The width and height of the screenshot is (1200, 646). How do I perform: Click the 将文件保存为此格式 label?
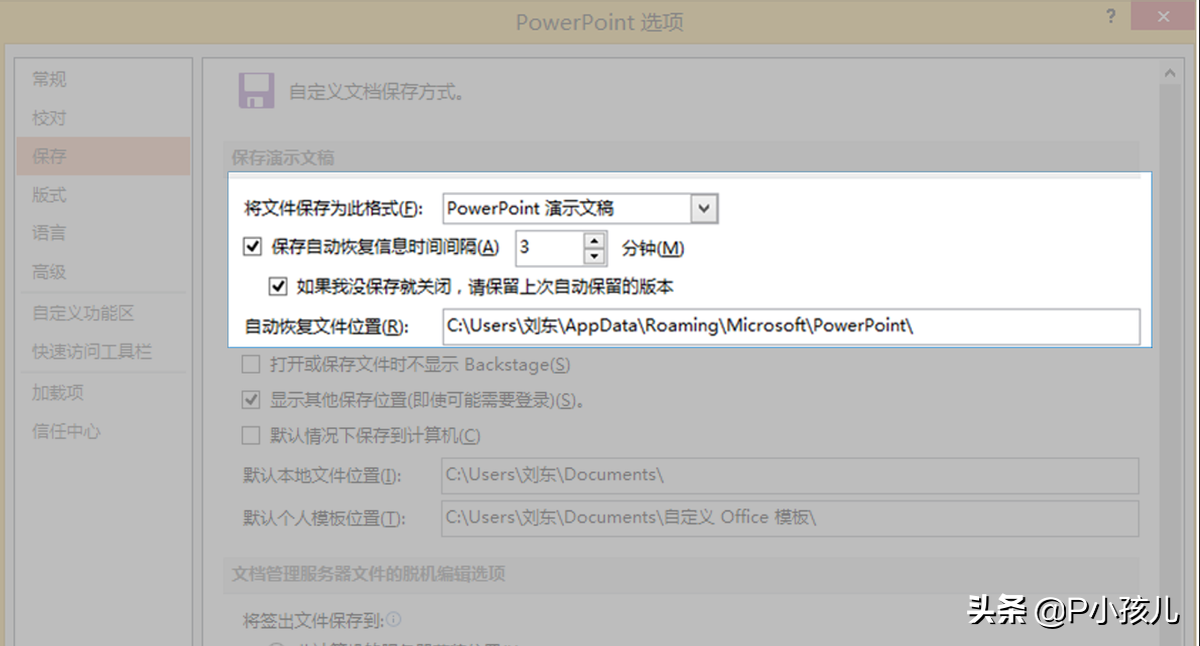pos(334,209)
